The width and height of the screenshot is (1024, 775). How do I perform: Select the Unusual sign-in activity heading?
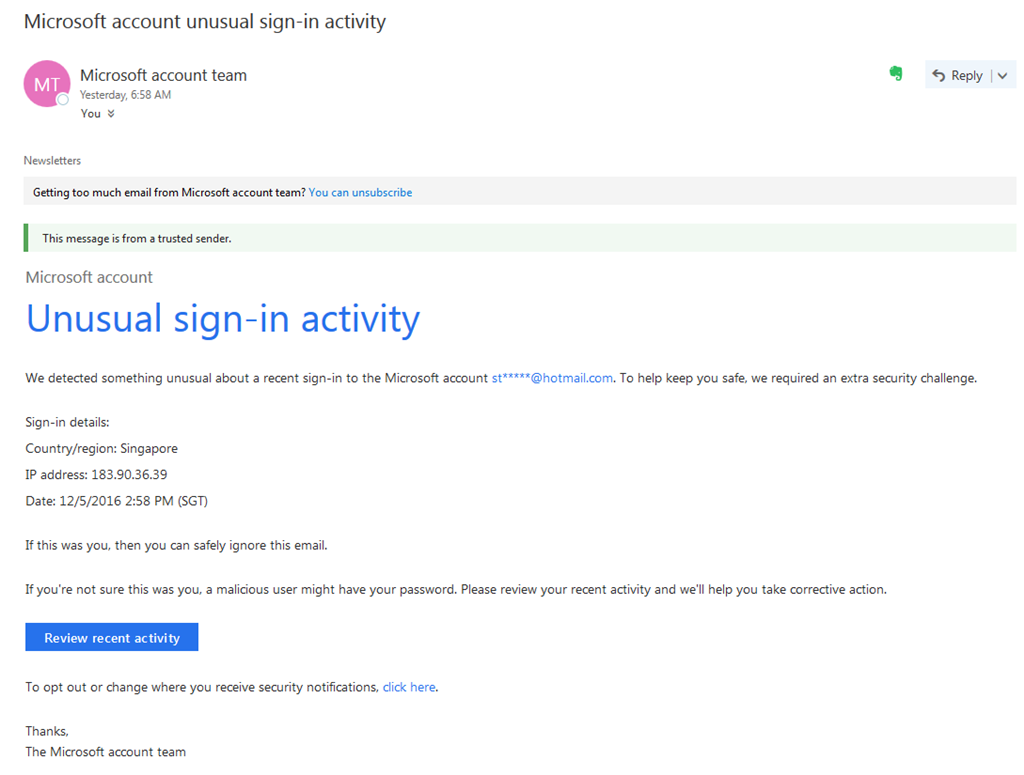pos(222,319)
